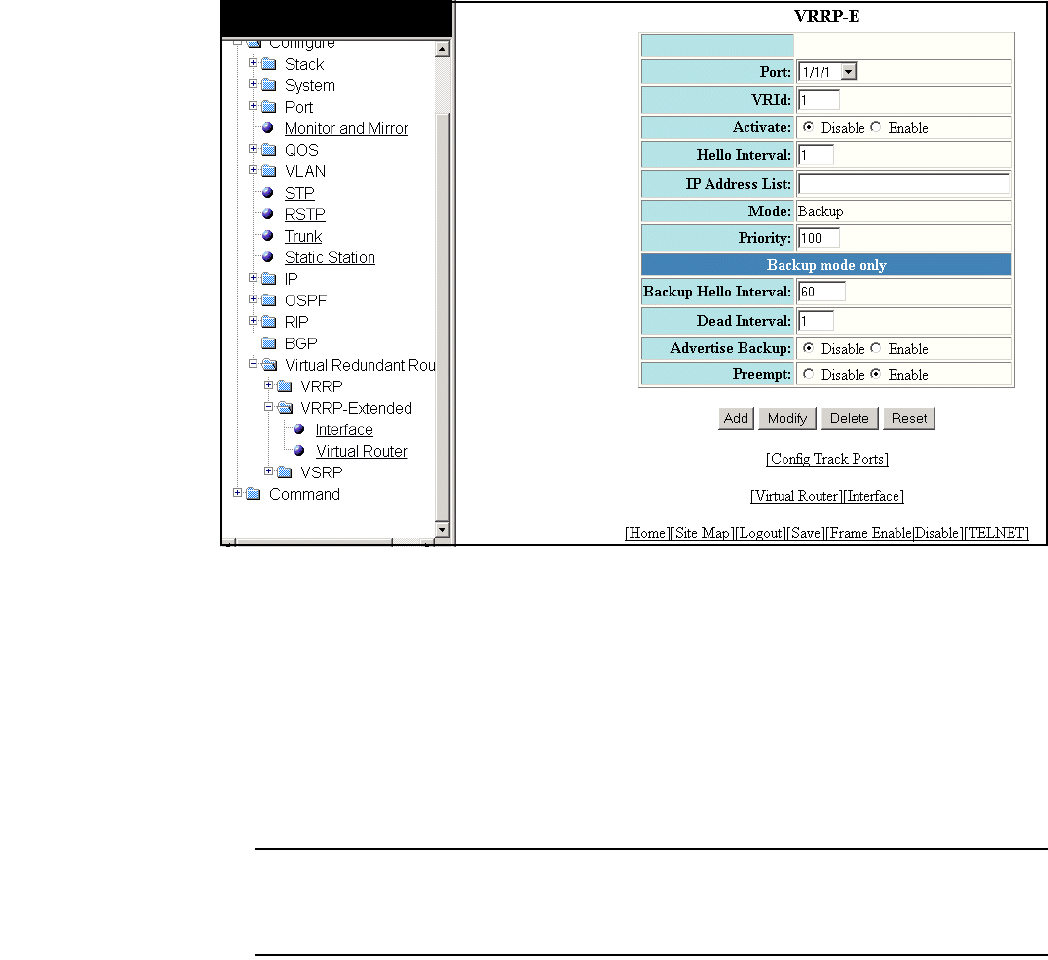The image size is (1048, 960).
Task: Click the bullet icon beside Static Station
Action: click(x=267, y=257)
